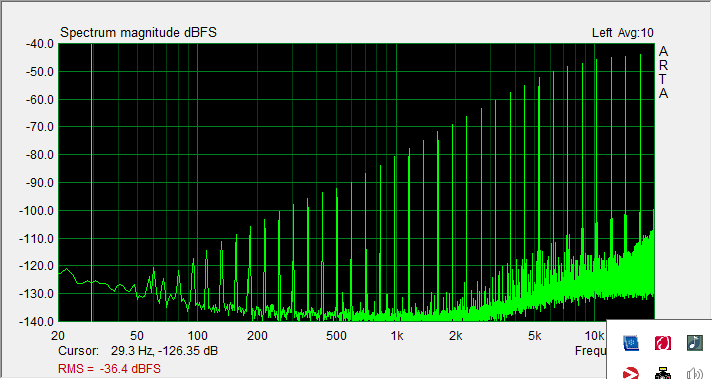The image size is (712, 379).
Task: Open the red feather icon in tray overflow
Action: tap(663, 343)
